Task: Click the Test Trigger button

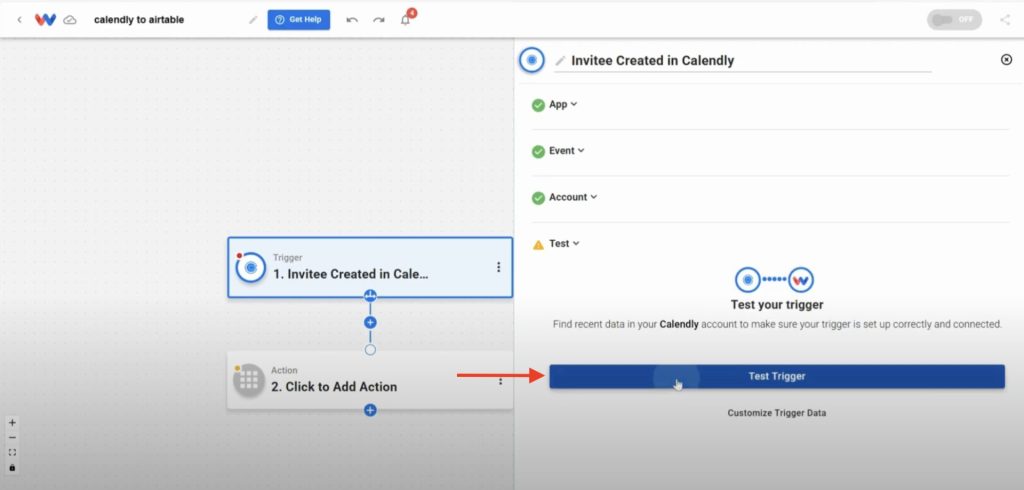Action: (776, 376)
